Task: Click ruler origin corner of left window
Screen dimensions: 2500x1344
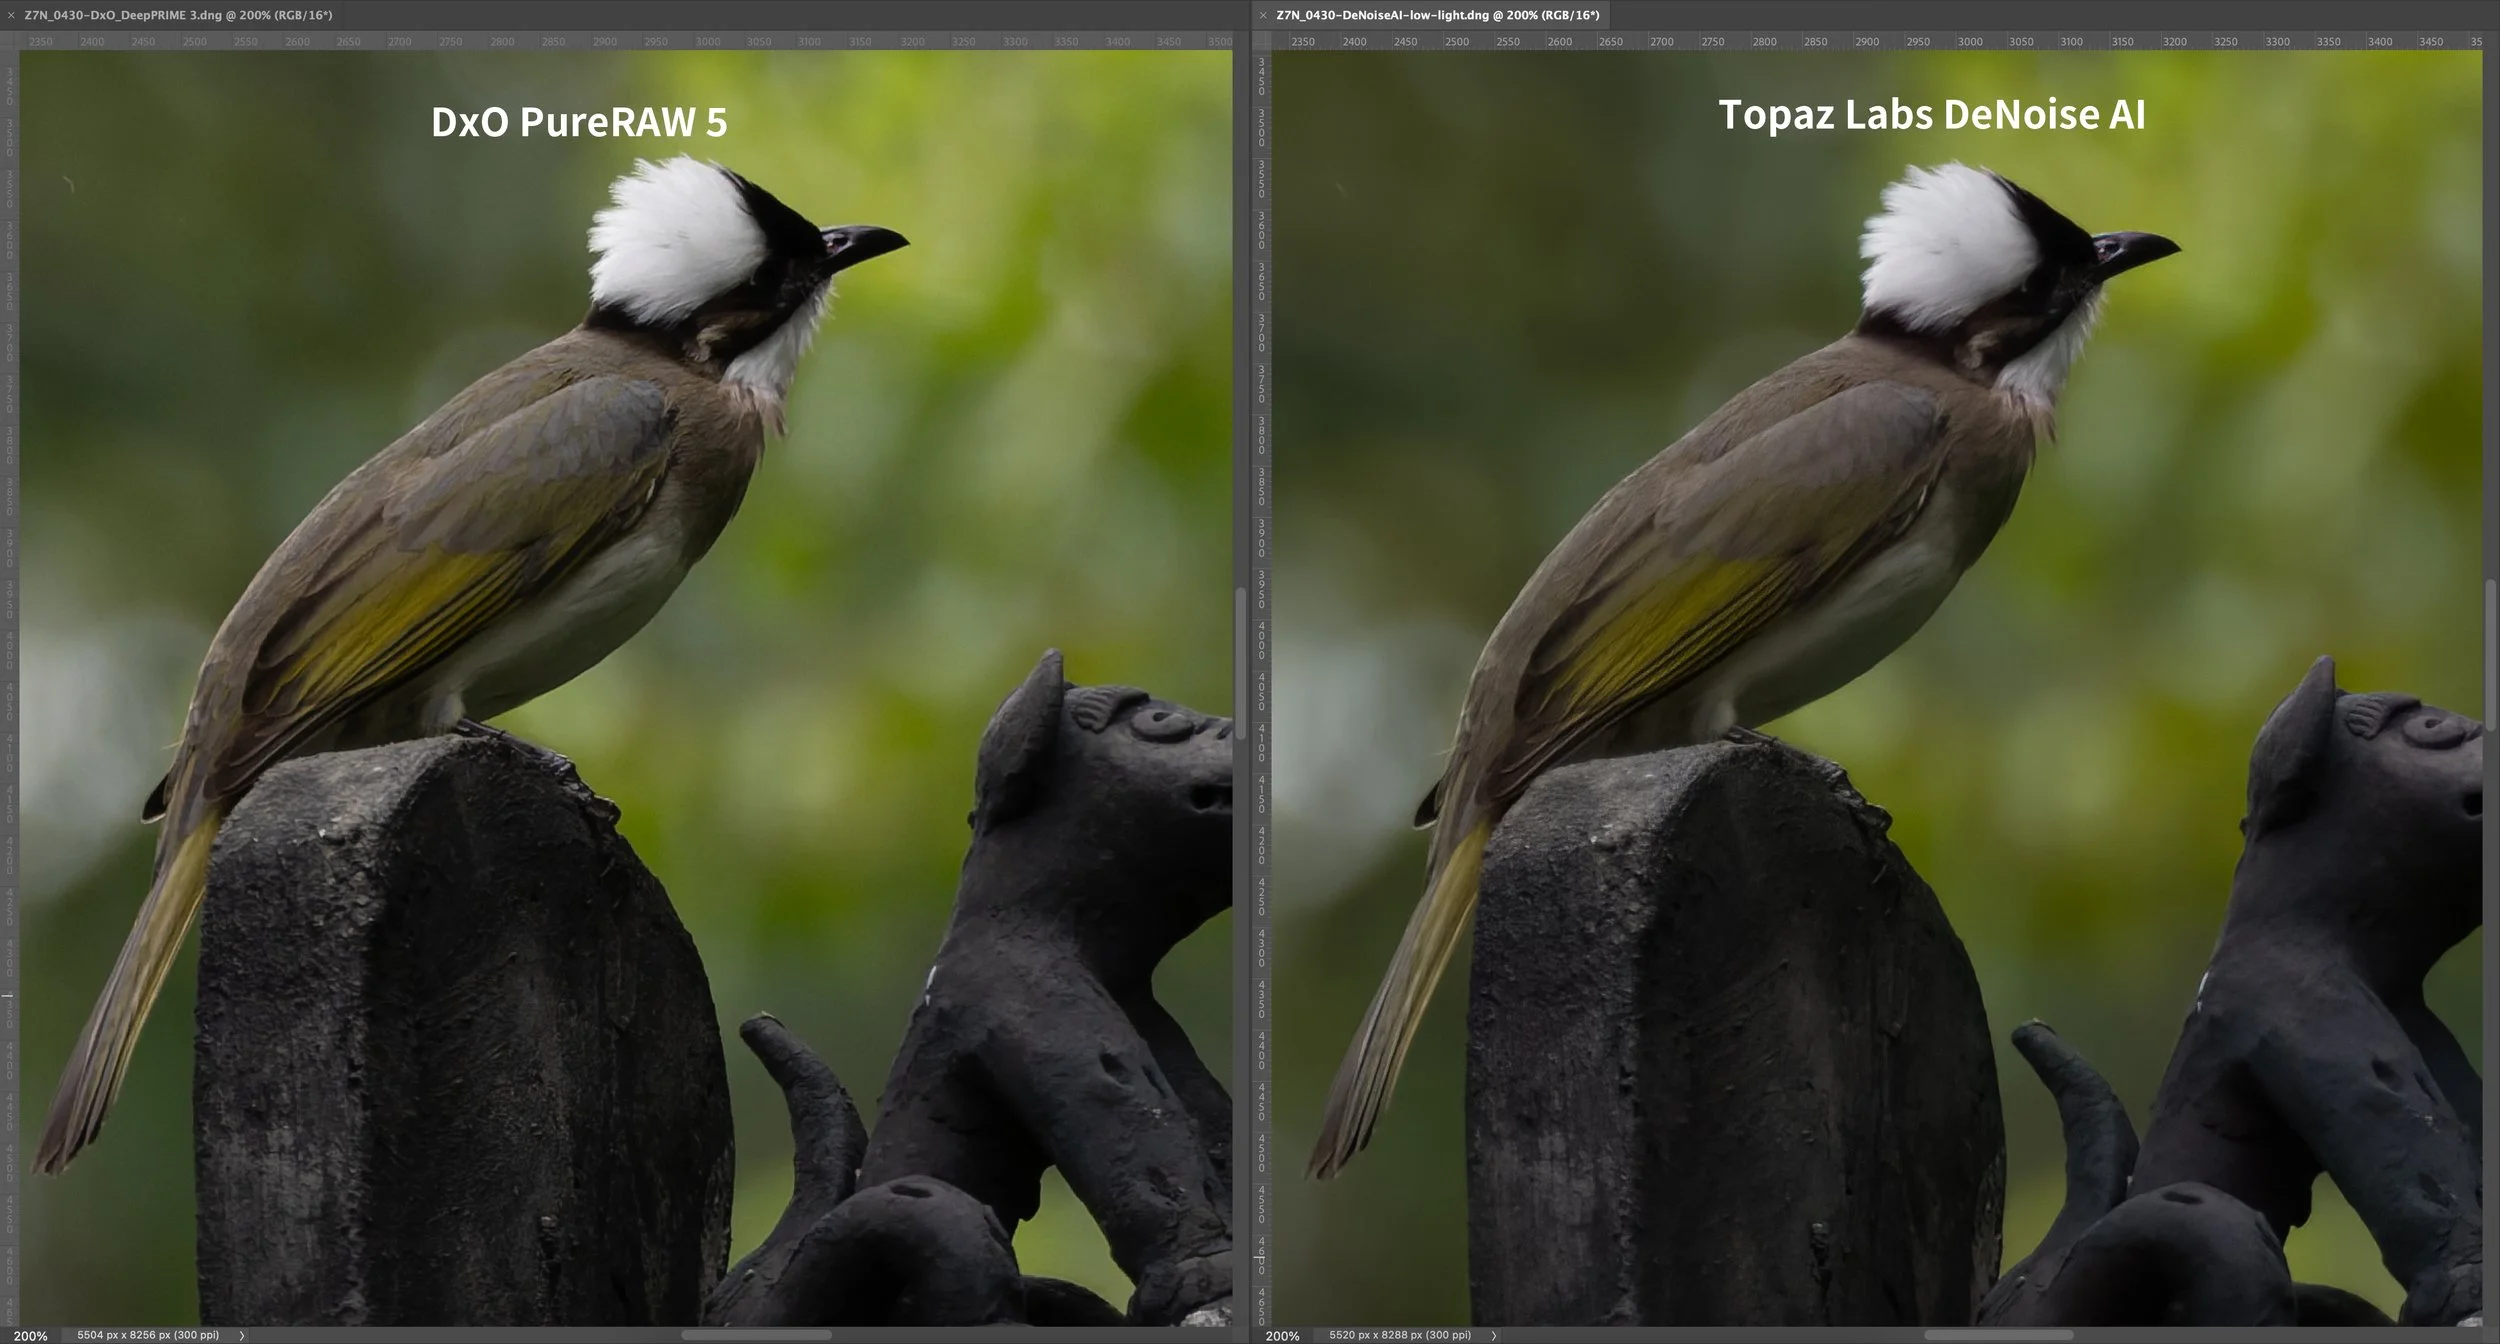Action: (x=9, y=41)
